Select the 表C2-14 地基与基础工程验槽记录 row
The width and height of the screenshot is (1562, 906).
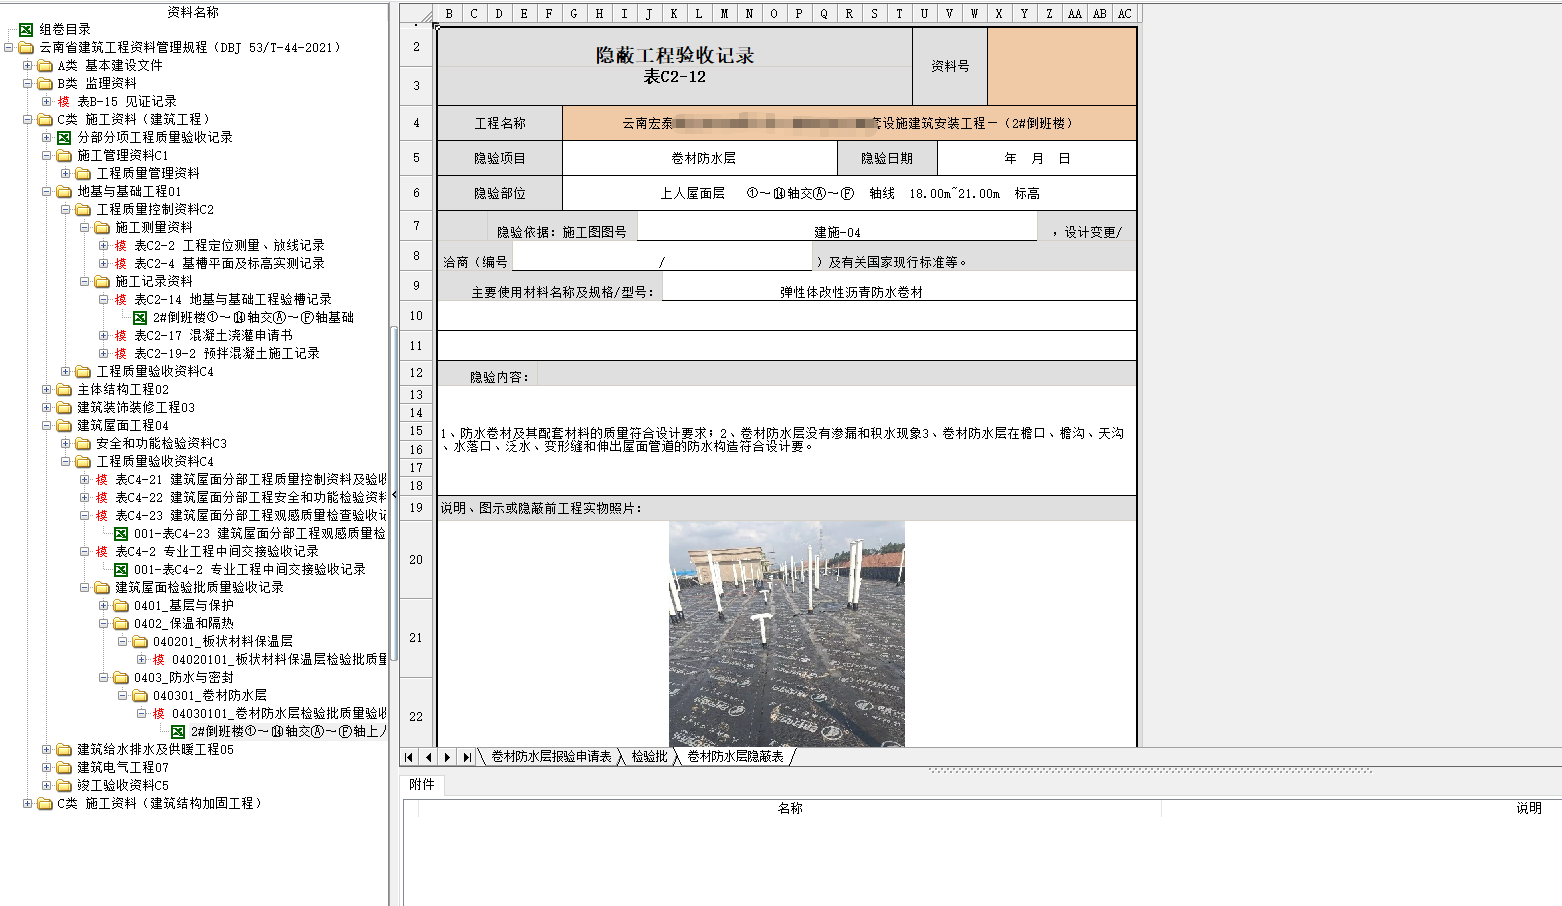point(233,300)
